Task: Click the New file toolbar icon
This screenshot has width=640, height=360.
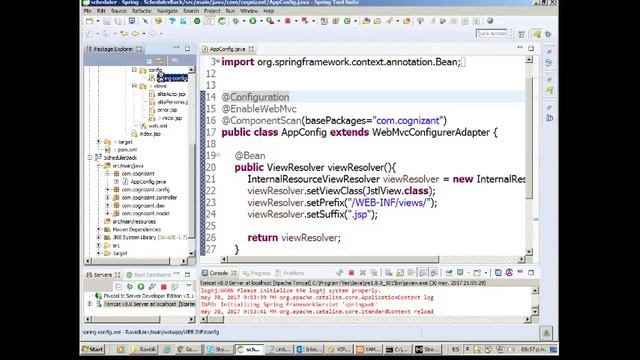Action: tap(89, 21)
